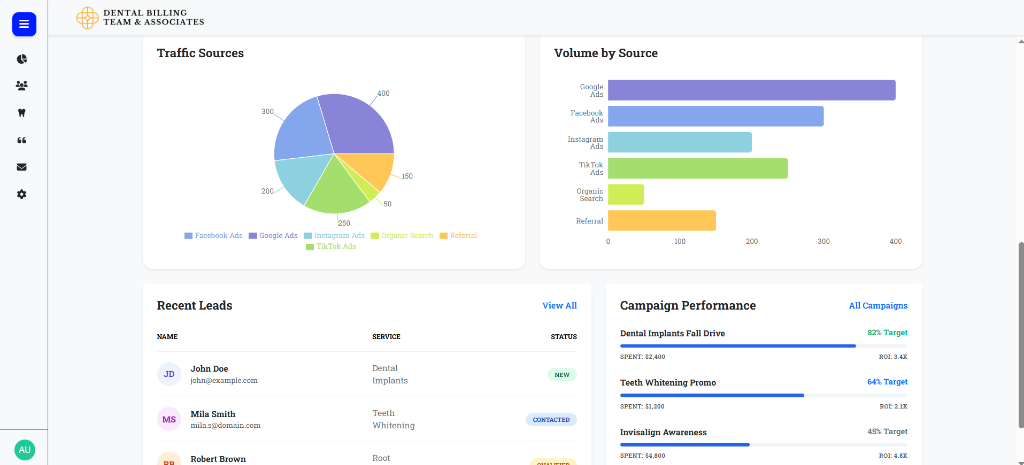Click the SPENT: $1,200 value
This screenshot has height=465, width=1024.
(642, 406)
